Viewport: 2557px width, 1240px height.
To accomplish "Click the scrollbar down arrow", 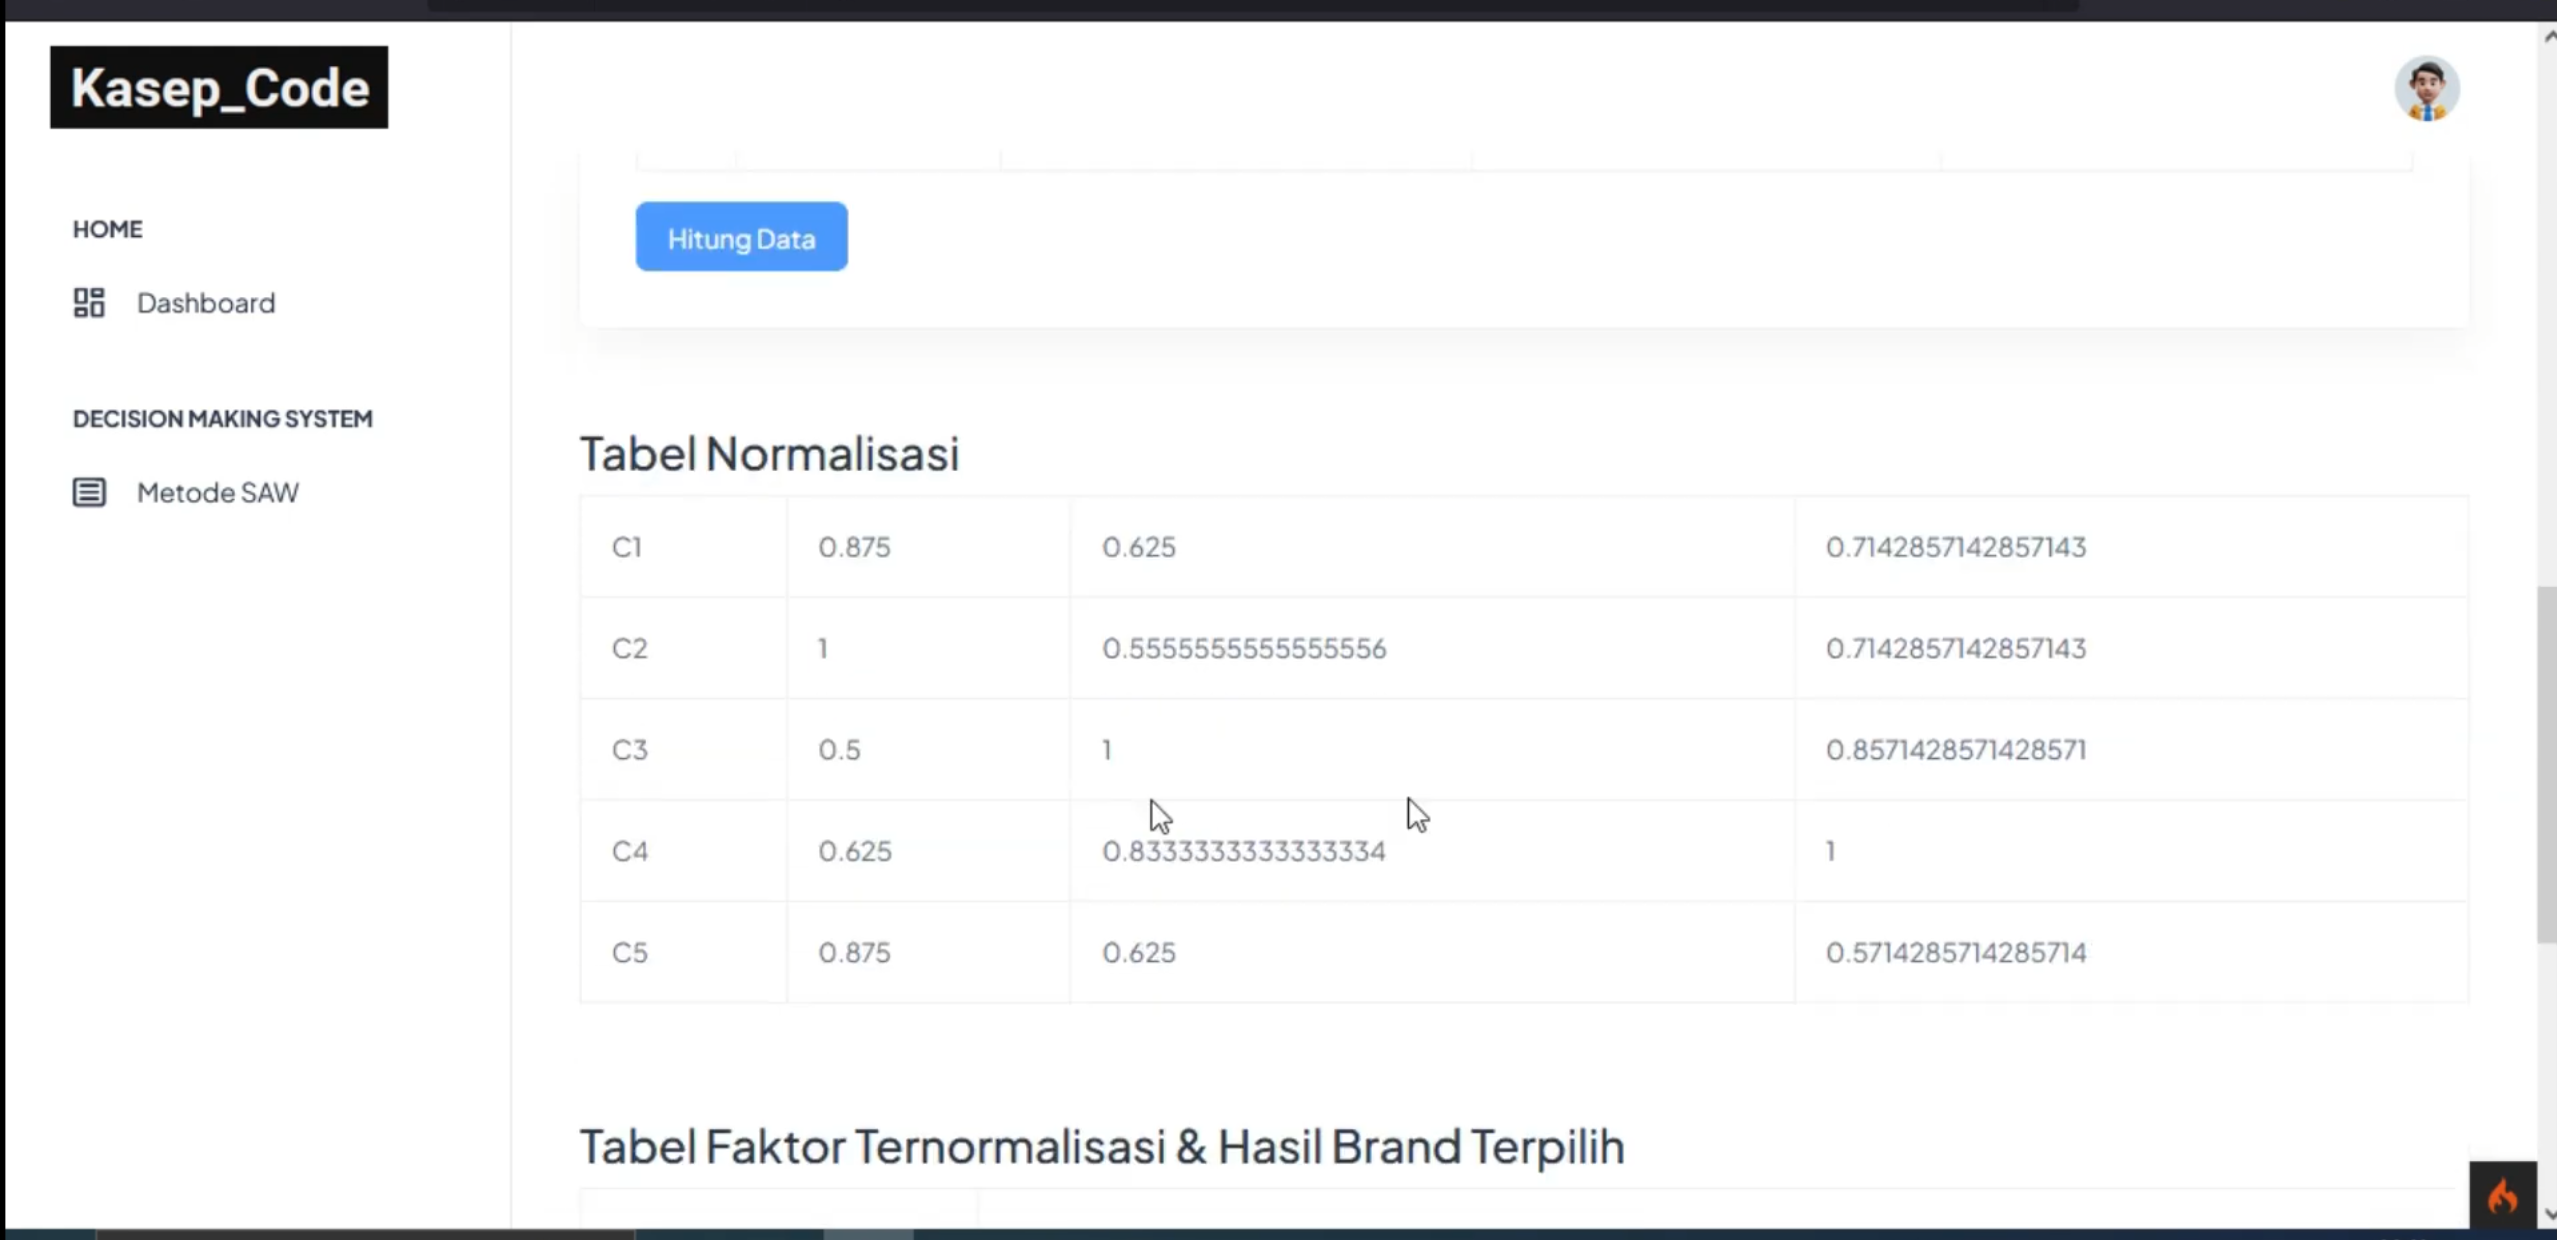I will (2548, 1214).
